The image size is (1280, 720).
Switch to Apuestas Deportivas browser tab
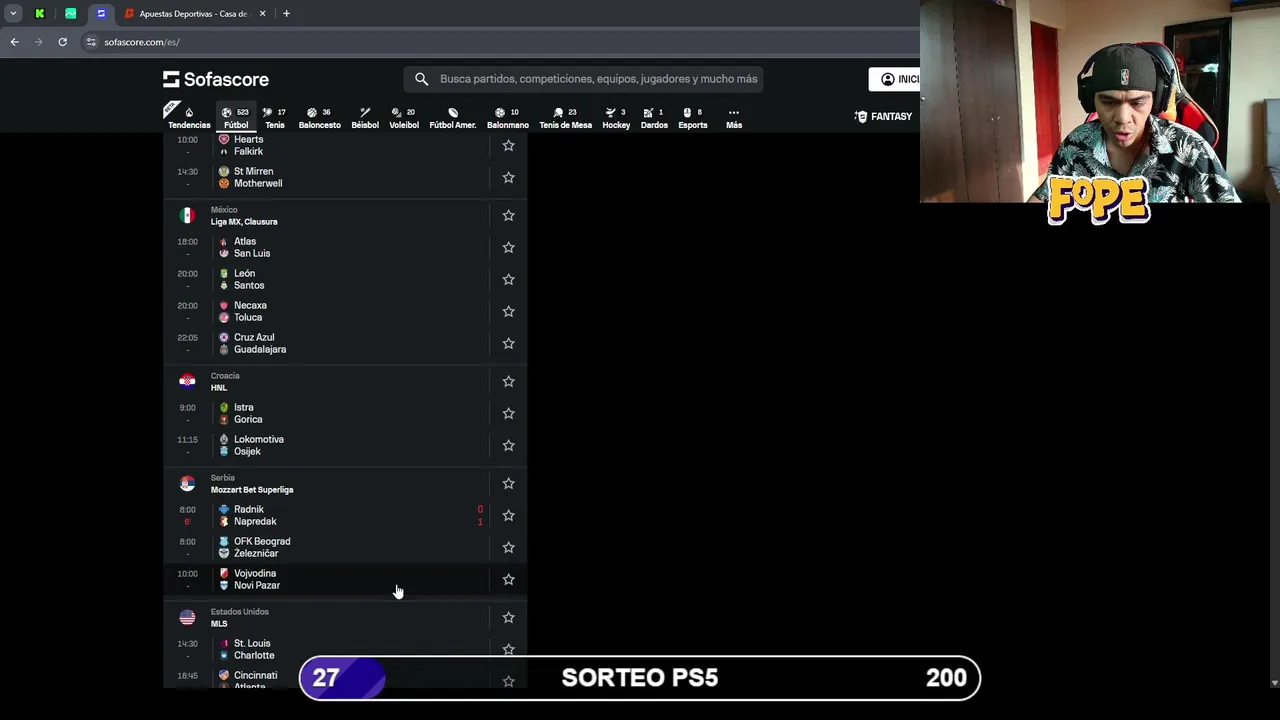point(195,14)
